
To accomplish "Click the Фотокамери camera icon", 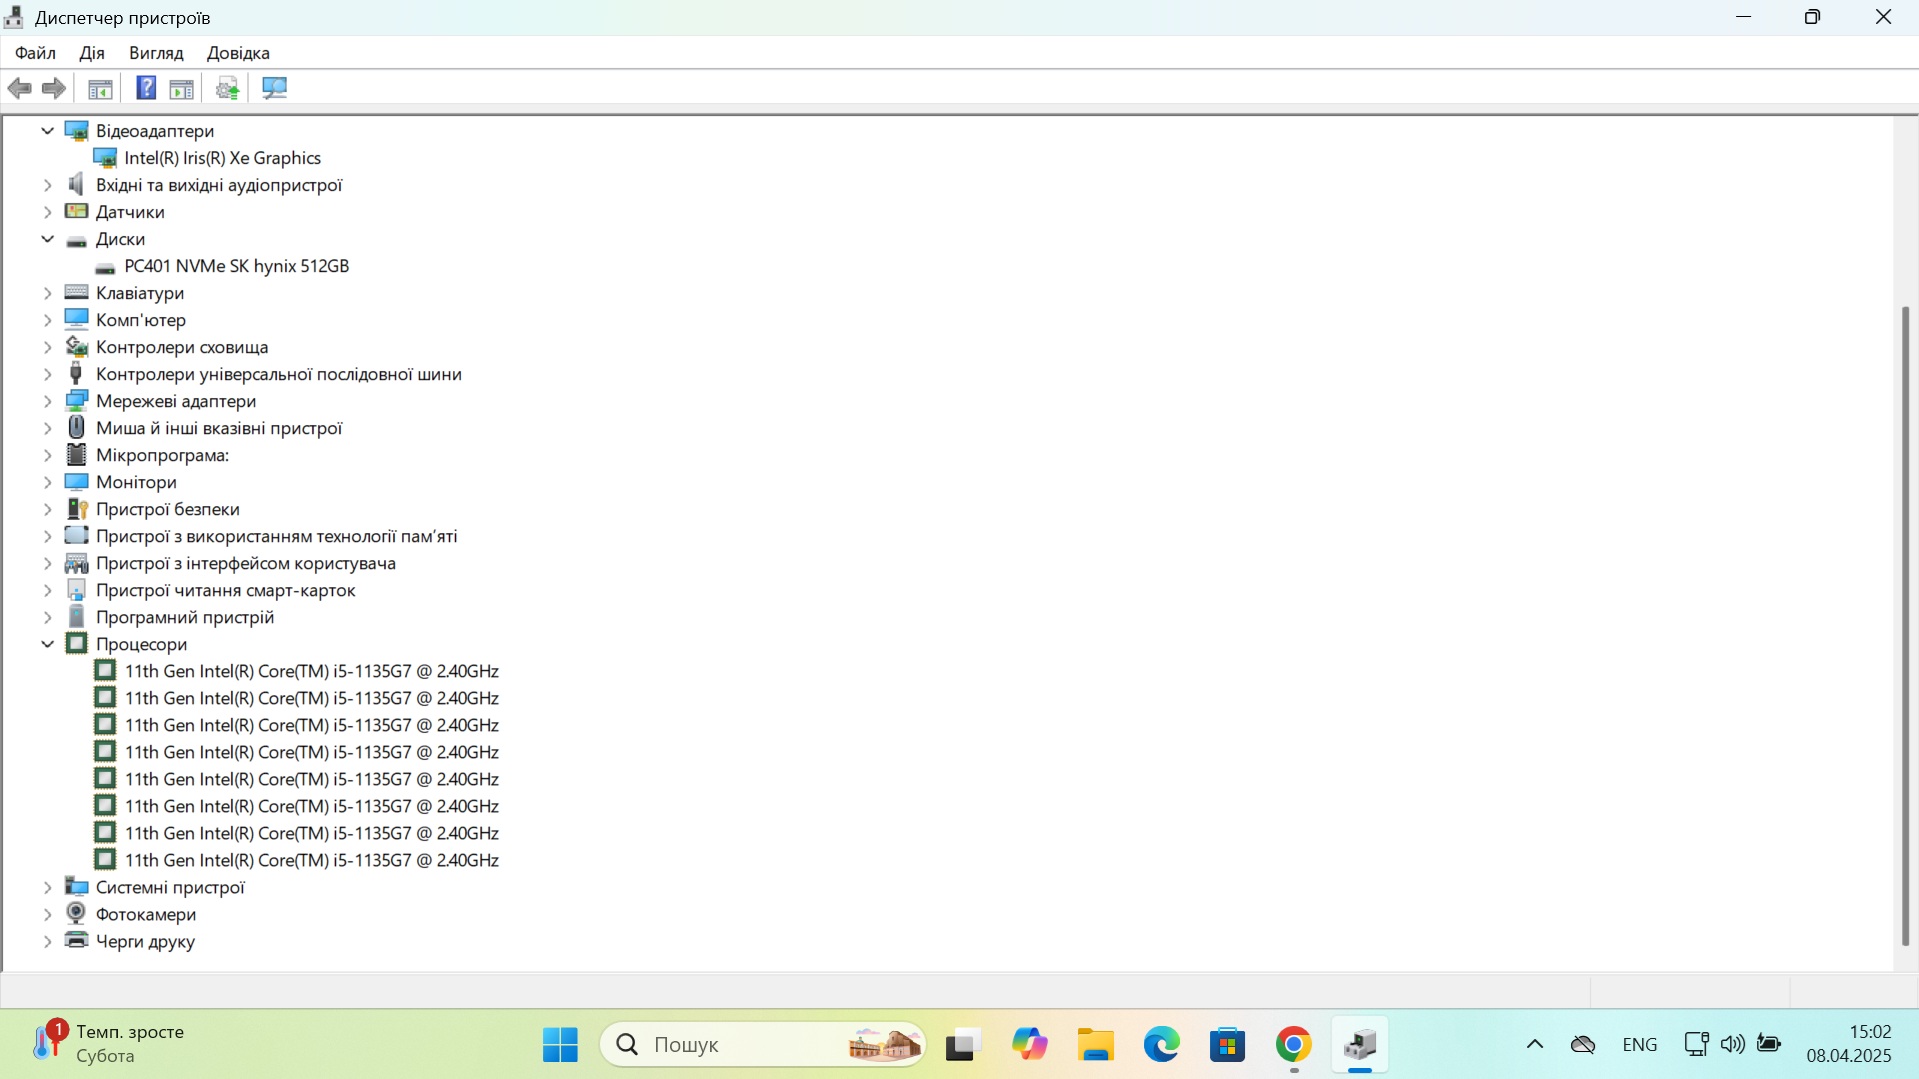I will [77, 914].
